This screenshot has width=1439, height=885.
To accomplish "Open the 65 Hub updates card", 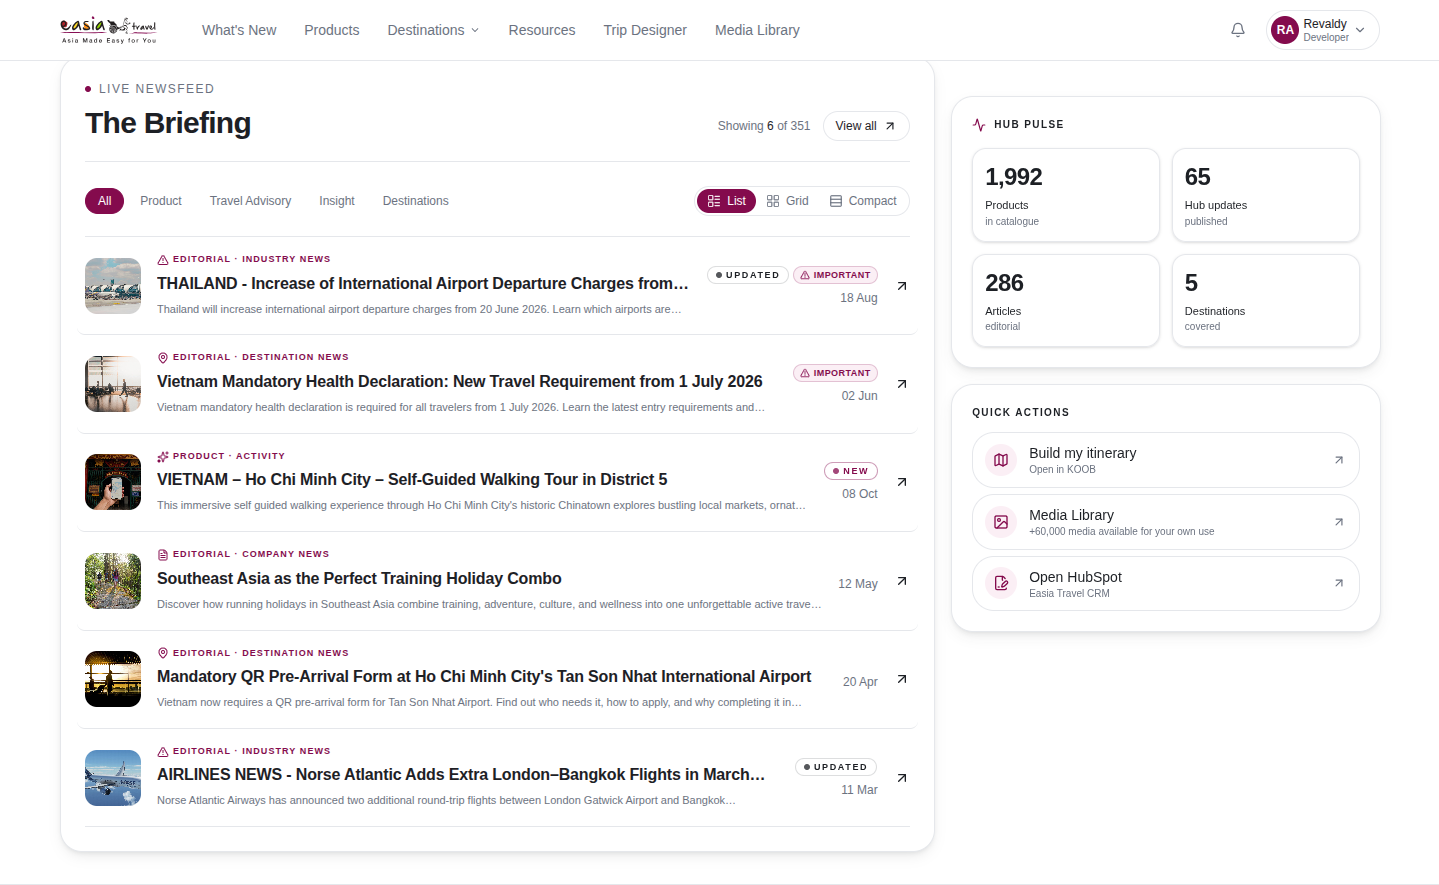I will (x=1266, y=195).
